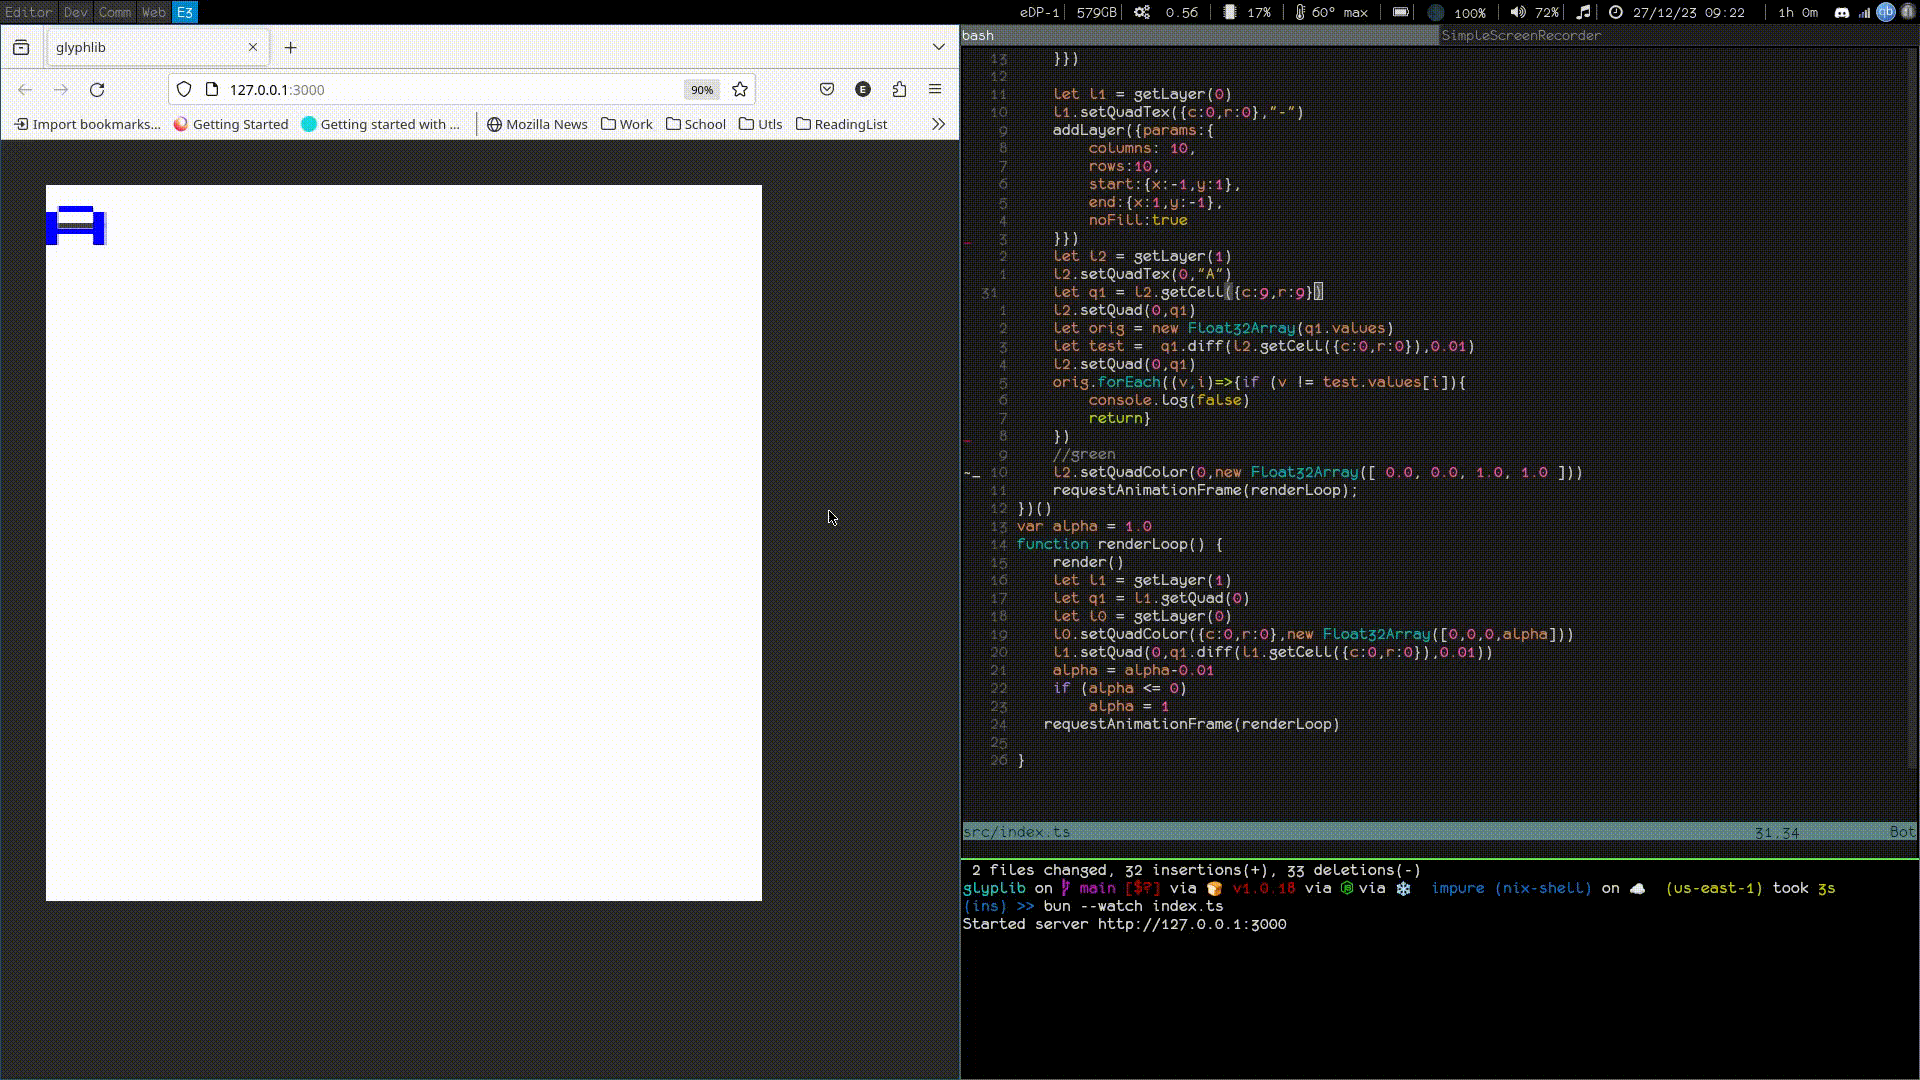Show more bookmarks overflow chevron
This screenshot has height=1080, width=1920.
click(x=938, y=124)
